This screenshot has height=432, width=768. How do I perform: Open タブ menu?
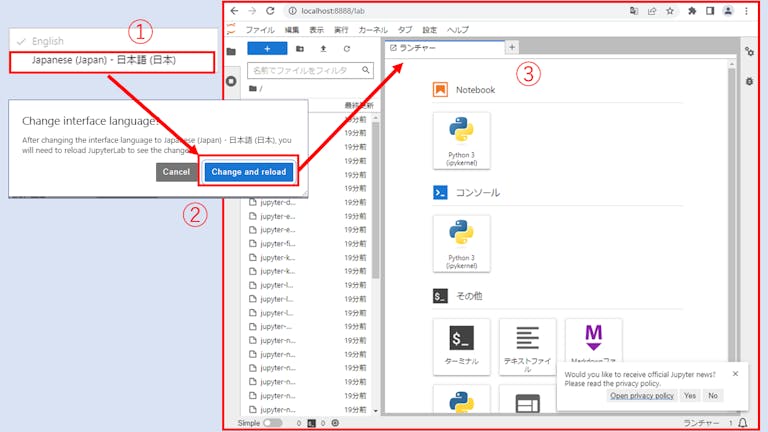[405, 30]
